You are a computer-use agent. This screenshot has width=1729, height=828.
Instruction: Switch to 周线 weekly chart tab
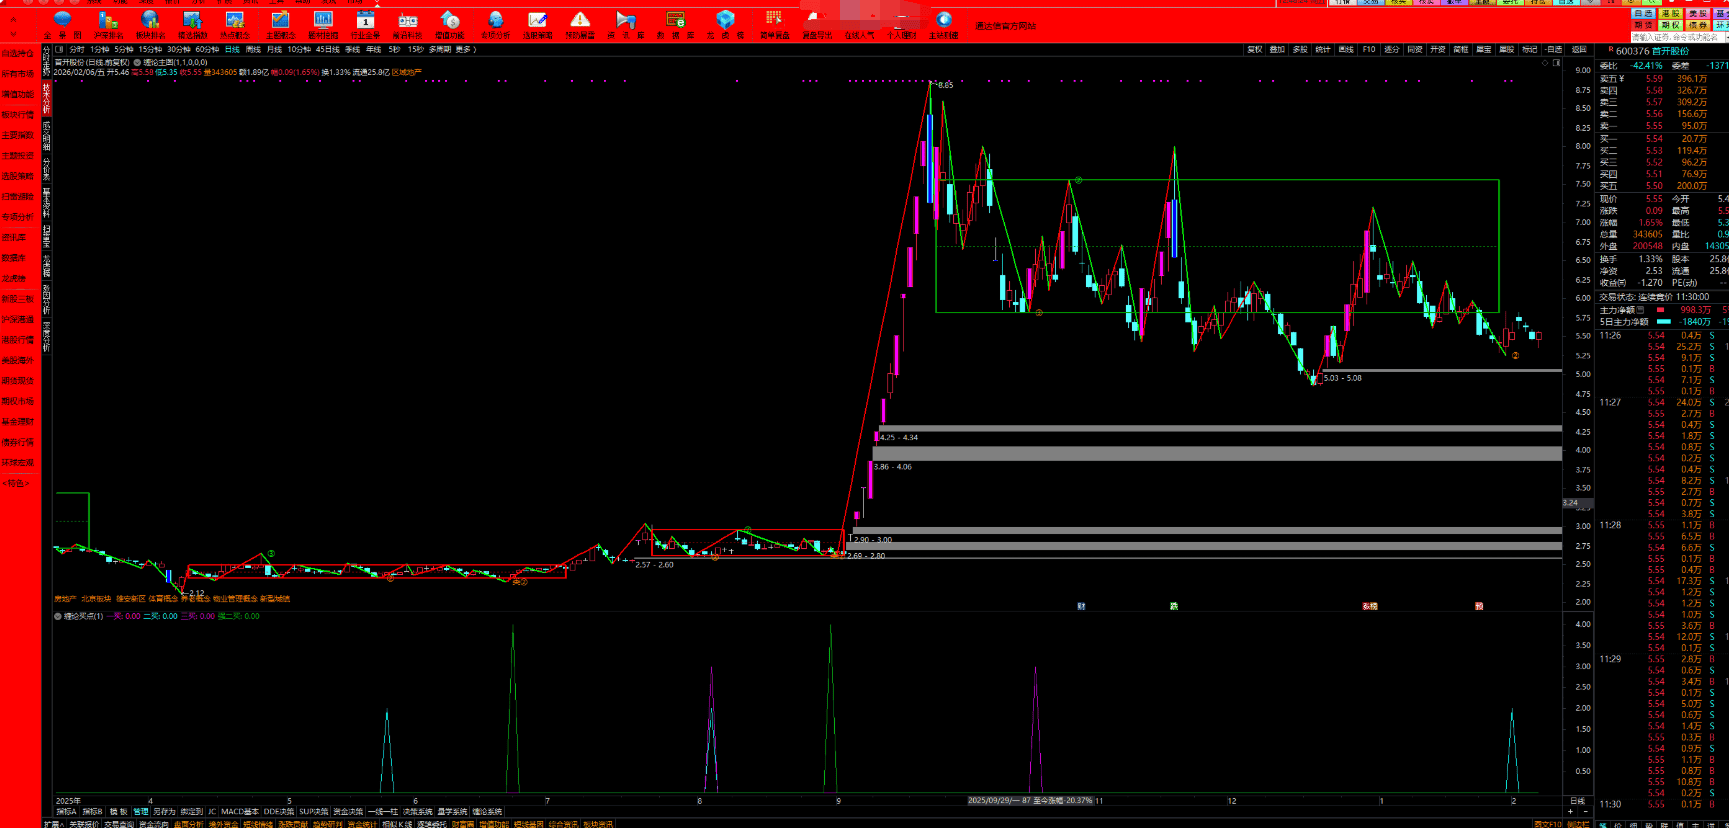point(253,49)
